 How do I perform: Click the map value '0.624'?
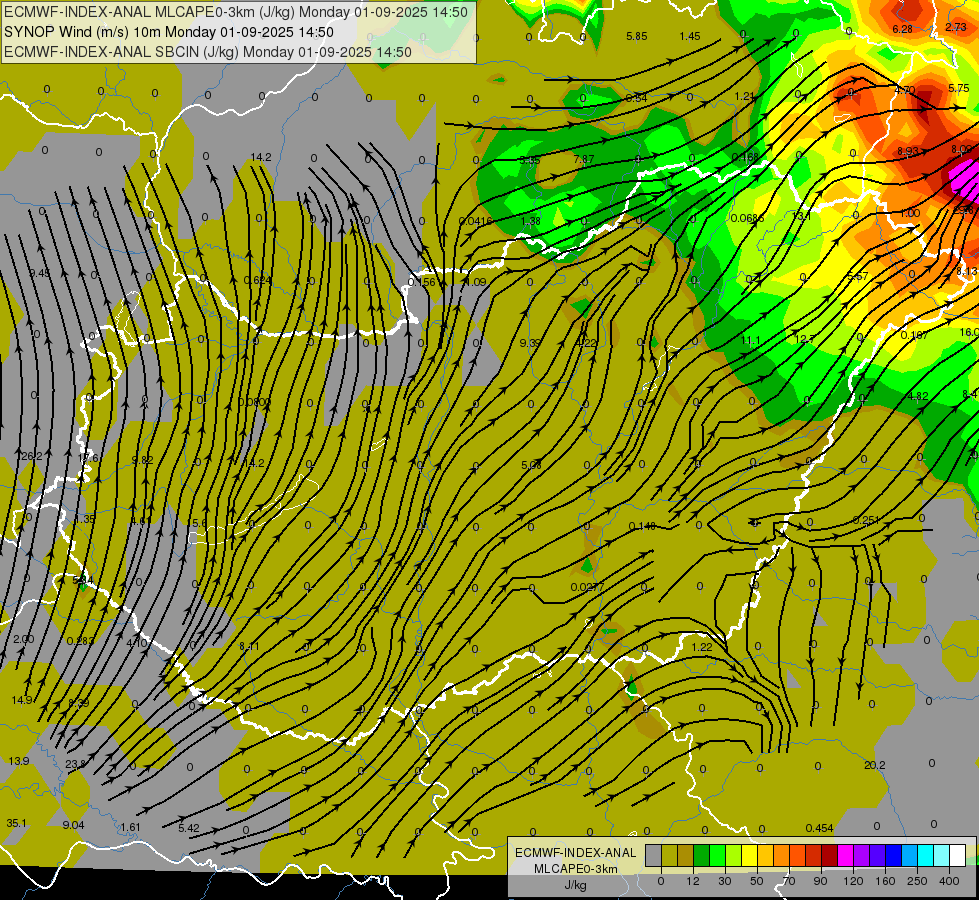[x=257, y=280]
